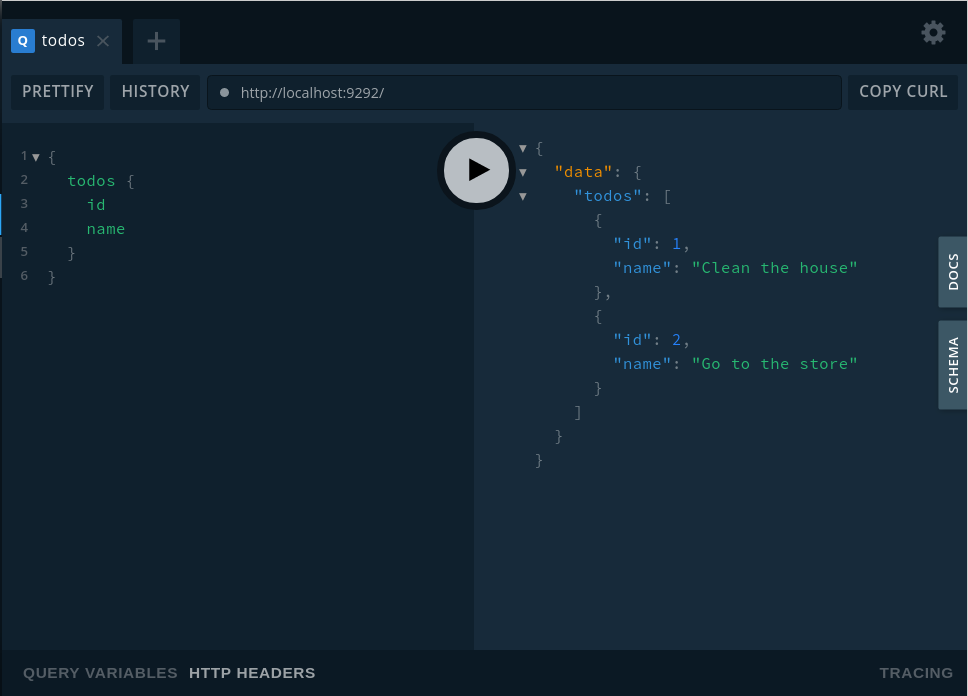Click the endpoint status dot icon
This screenshot has width=968, height=696.
click(x=224, y=92)
